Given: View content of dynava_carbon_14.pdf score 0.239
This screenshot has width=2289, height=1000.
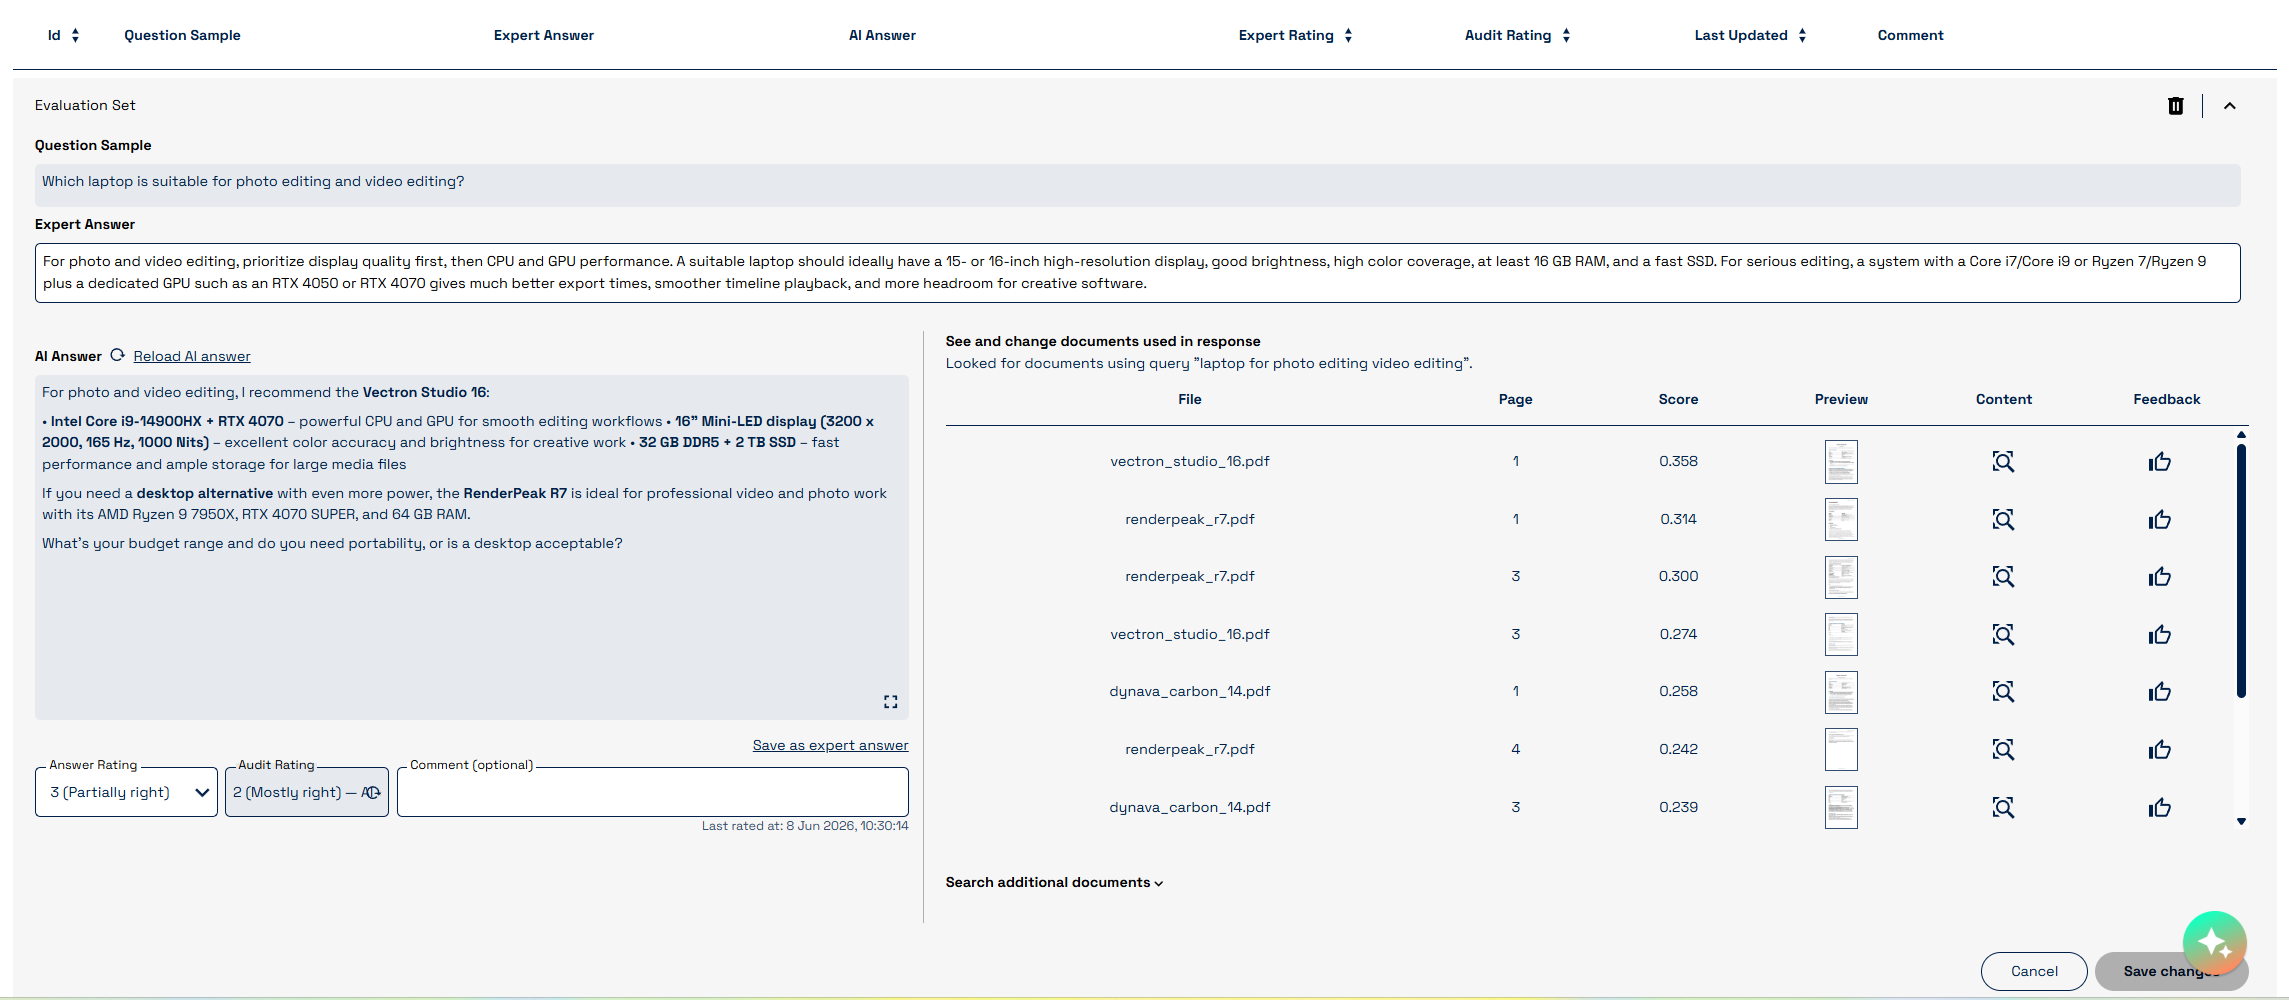Looking at the screenshot, I should pos(2003,807).
